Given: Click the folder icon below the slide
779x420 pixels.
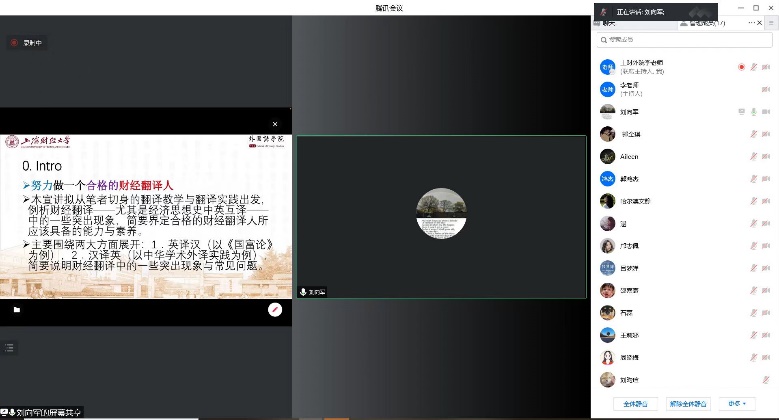Looking at the screenshot, I should tap(16, 310).
